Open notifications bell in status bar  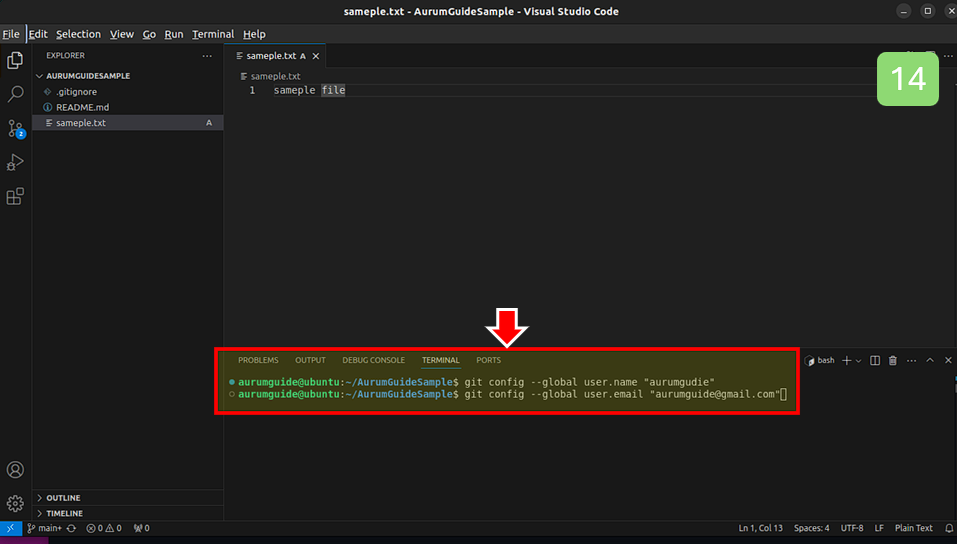tap(948, 528)
